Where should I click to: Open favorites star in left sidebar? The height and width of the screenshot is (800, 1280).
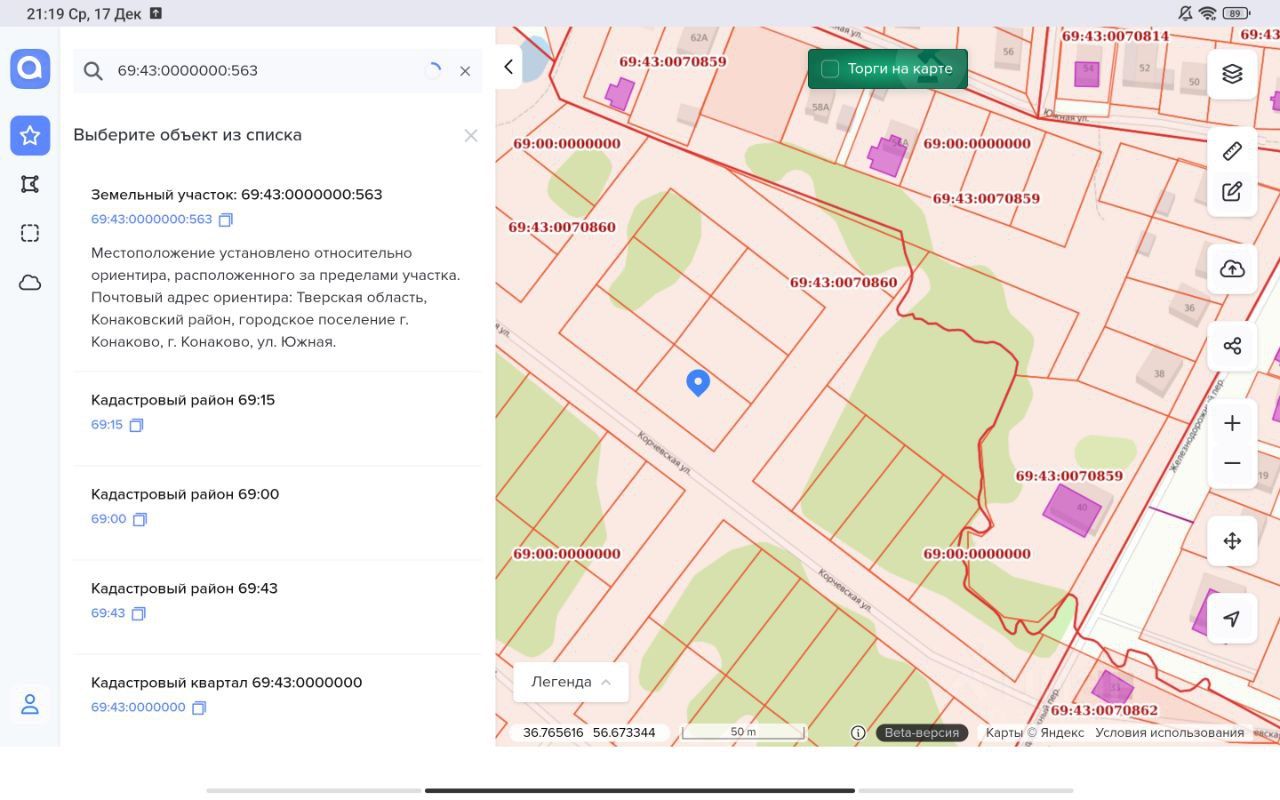[30, 135]
